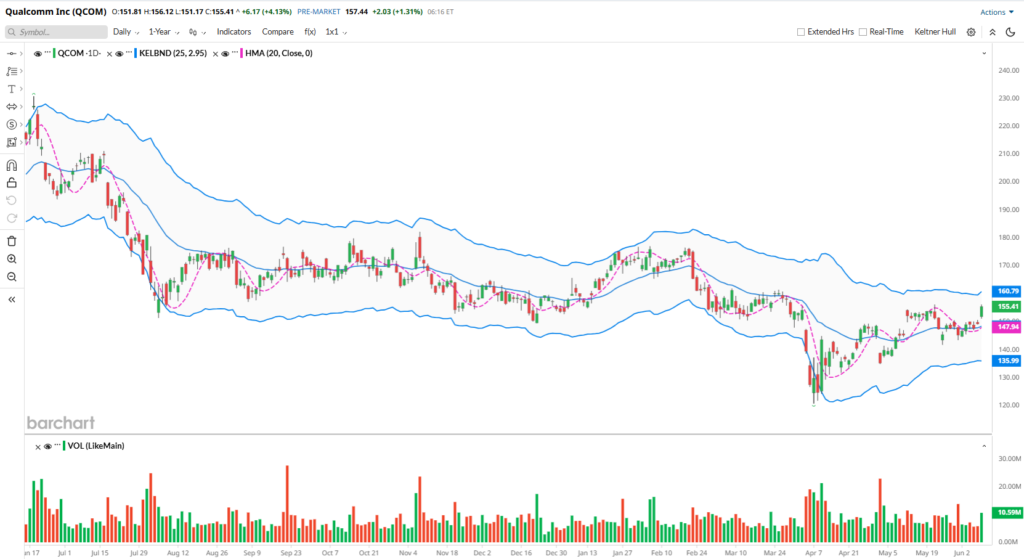The width and height of the screenshot is (1024, 559).
Task: Tick the Real-Time checkbox
Action: 864,32
